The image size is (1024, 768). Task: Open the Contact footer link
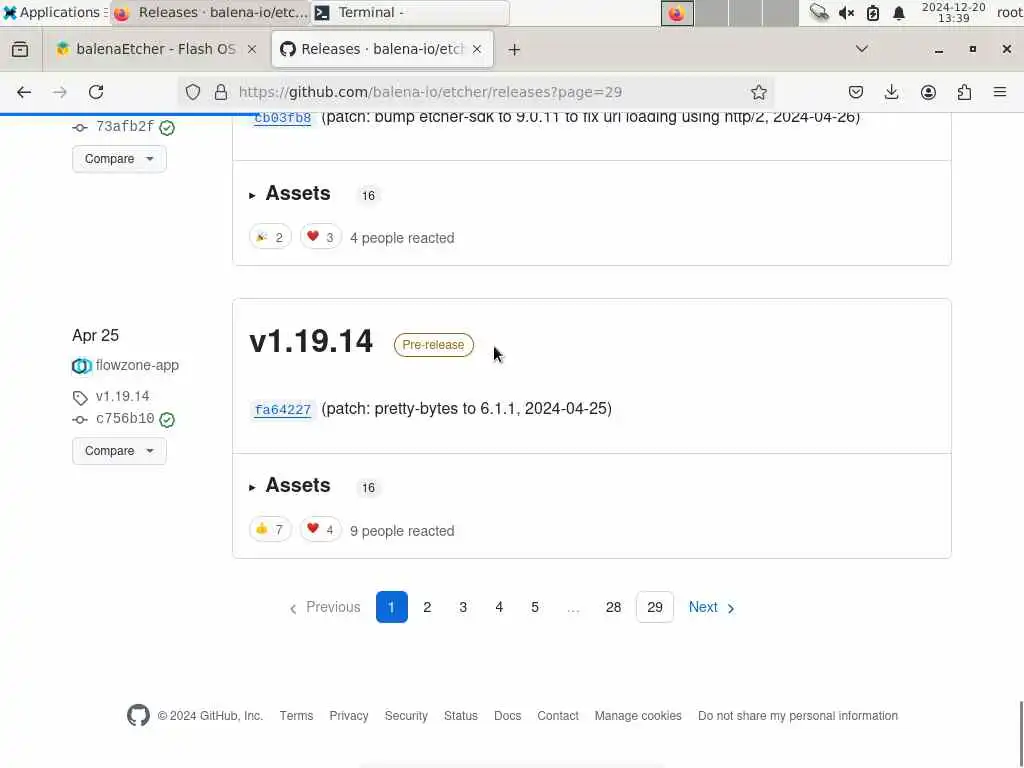click(x=558, y=716)
